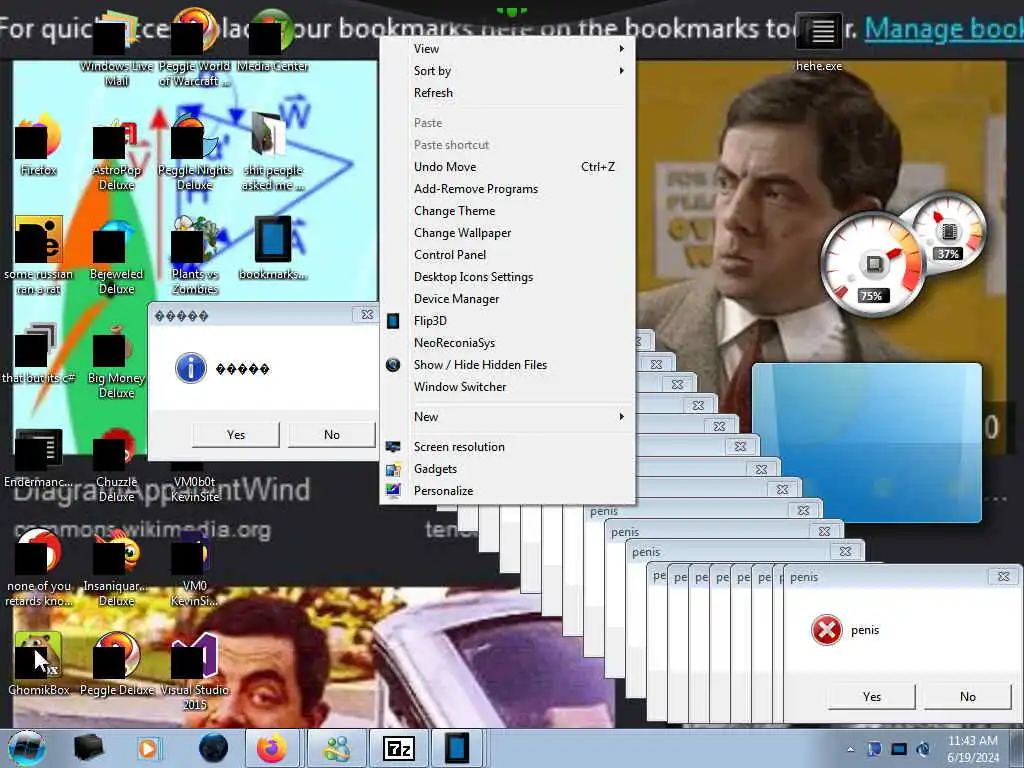This screenshot has width=1024, height=768.
Task: Open Desktop Icons Settings entry
Action: (x=508, y=277)
